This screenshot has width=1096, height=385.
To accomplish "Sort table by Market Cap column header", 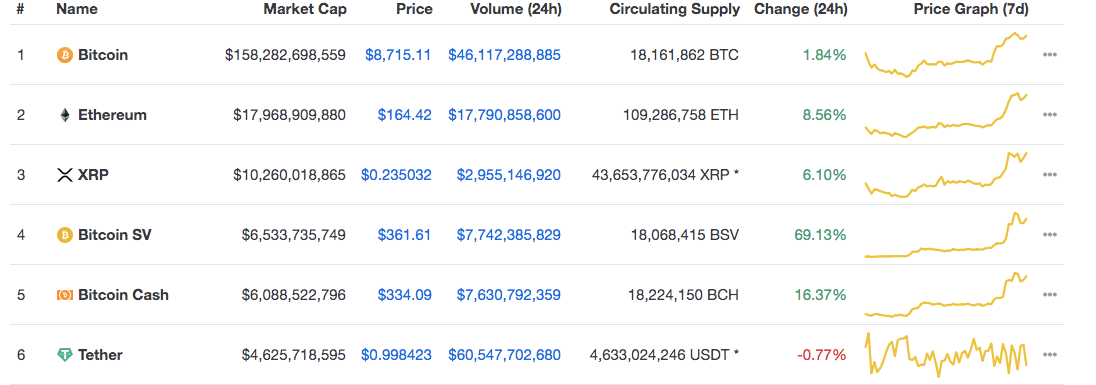I will (x=305, y=9).
